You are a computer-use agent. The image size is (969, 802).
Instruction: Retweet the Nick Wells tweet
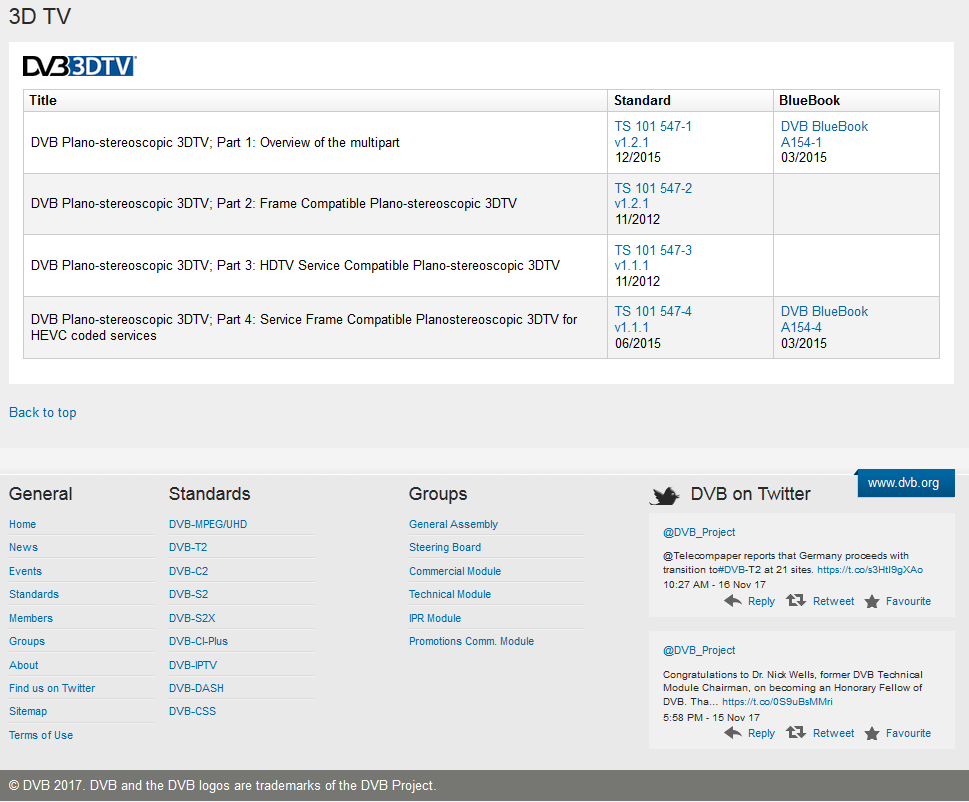pyautogui.click(x=821, y=733)
